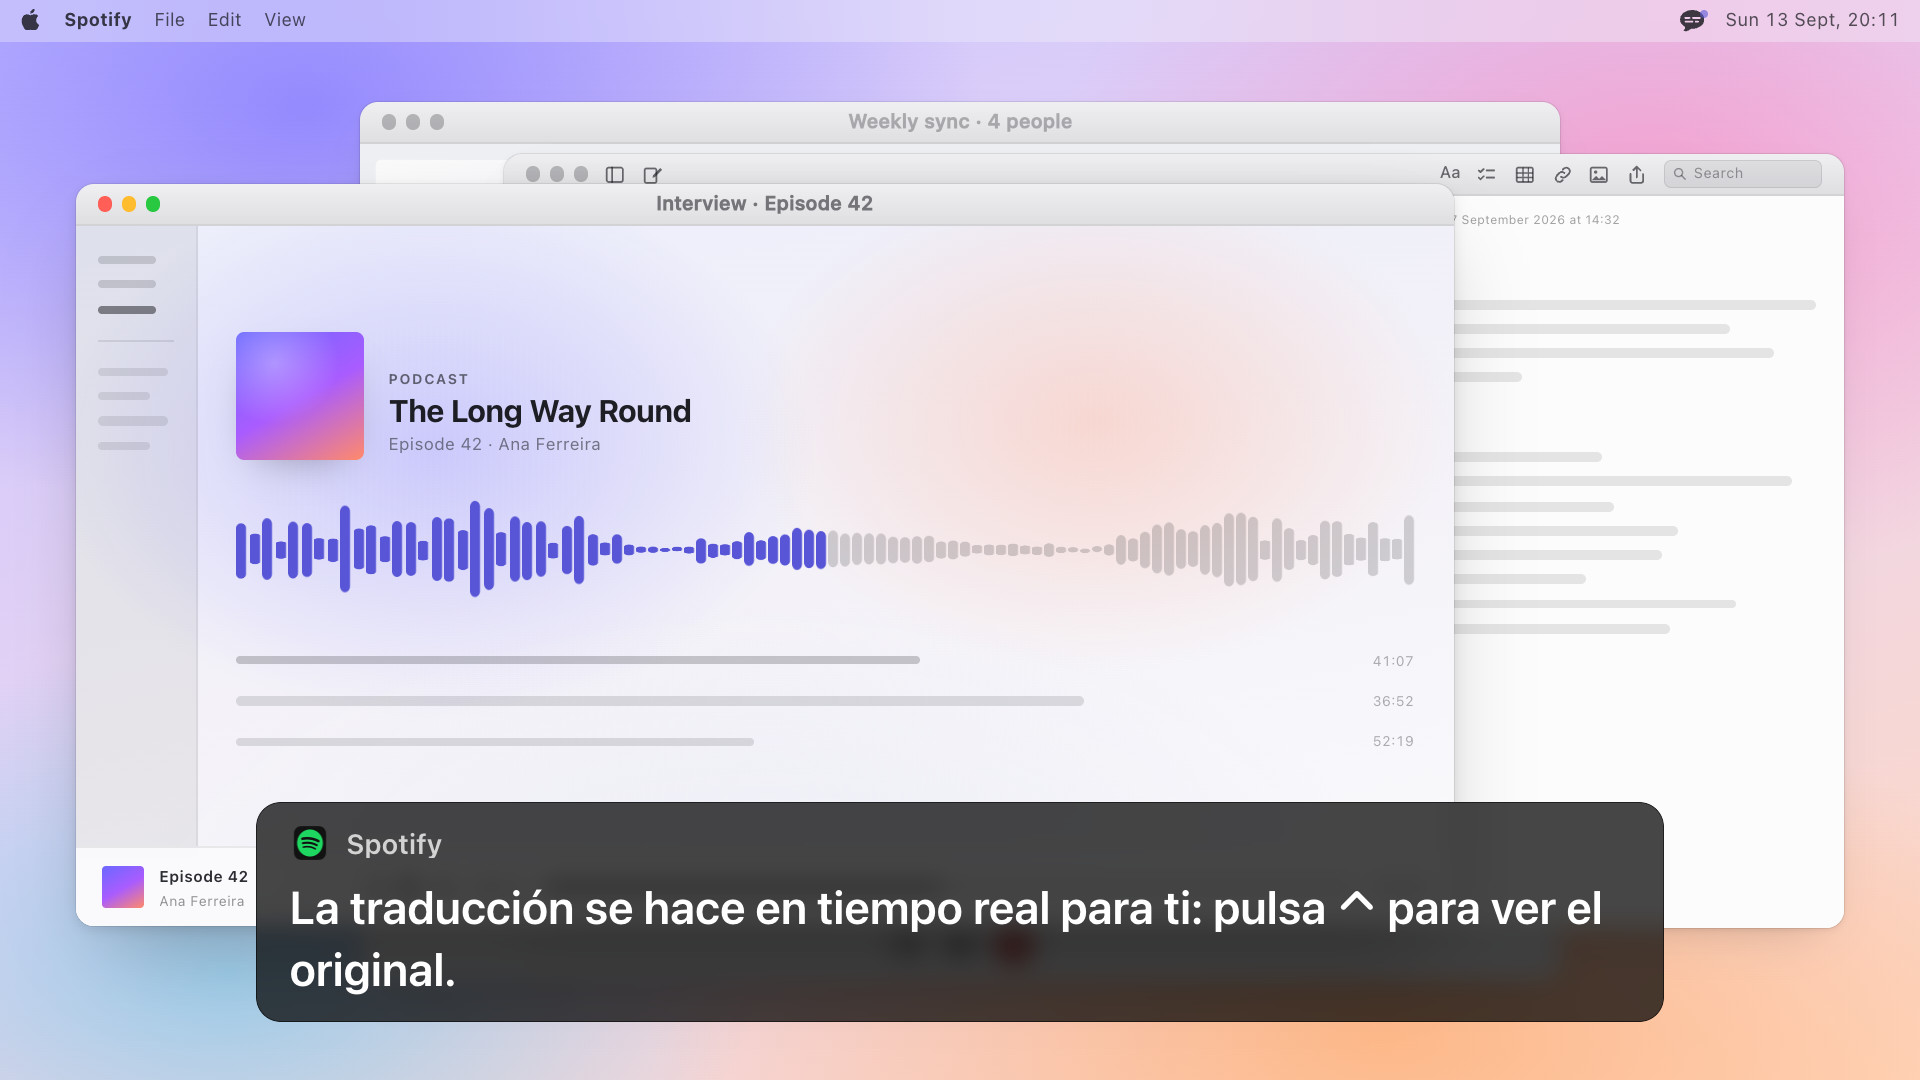
Task: Open the Apple menu
Action: click(x=30, y=20)
